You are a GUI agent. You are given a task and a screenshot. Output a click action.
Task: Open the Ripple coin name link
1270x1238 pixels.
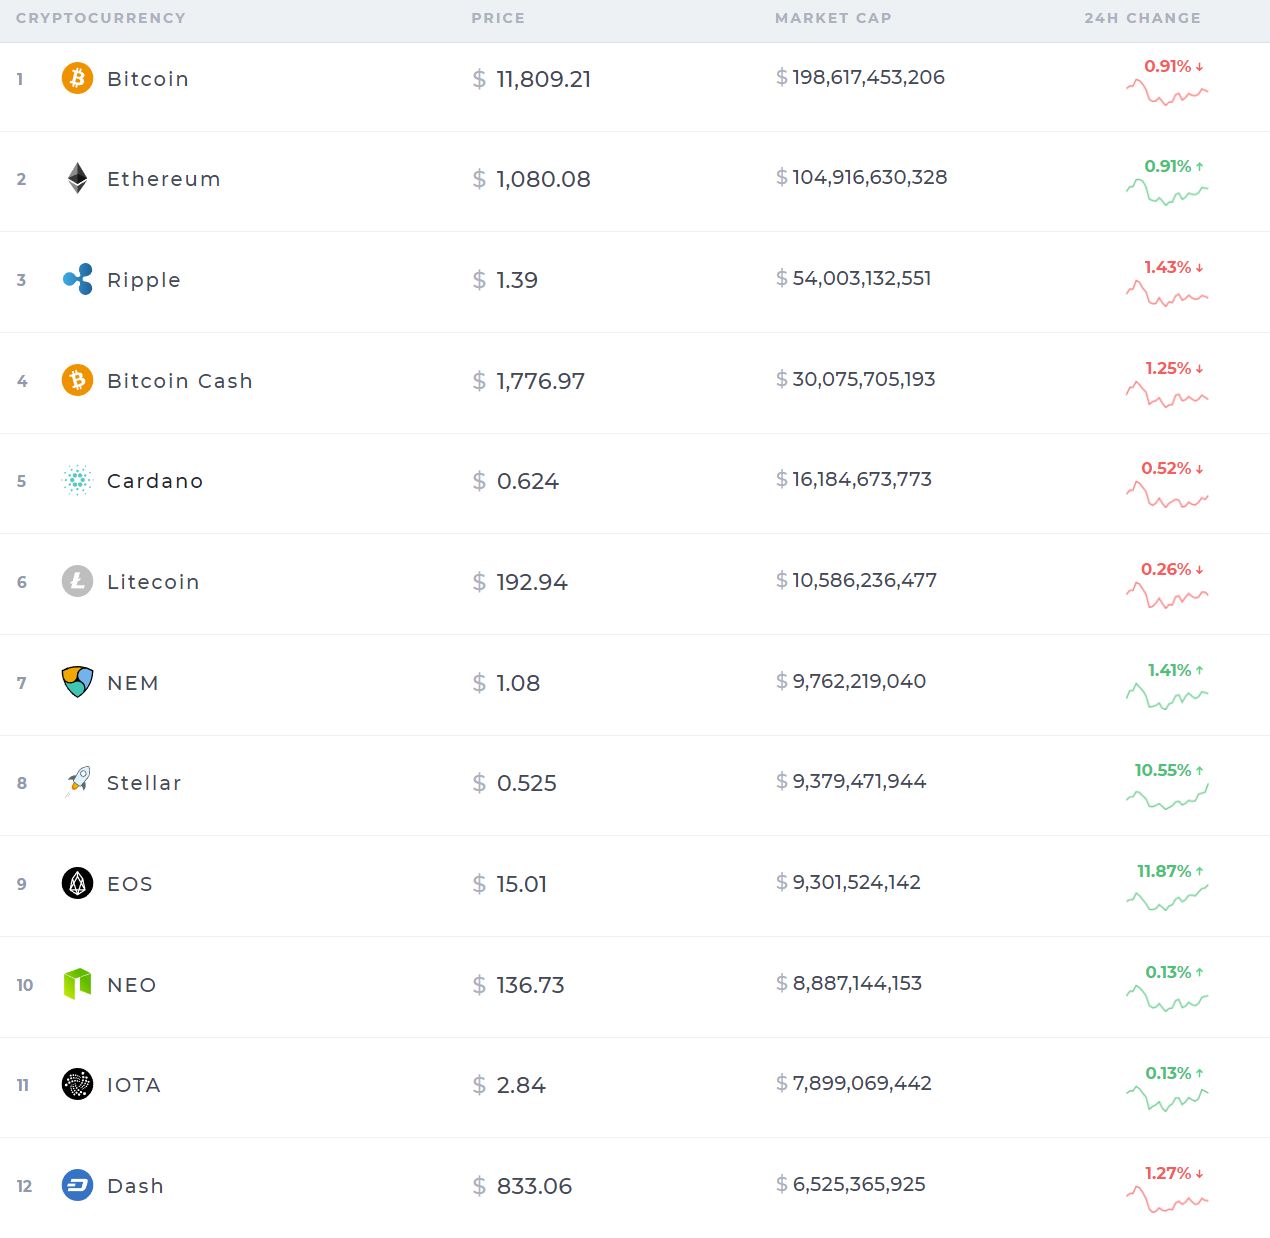(x=144, y=280)
